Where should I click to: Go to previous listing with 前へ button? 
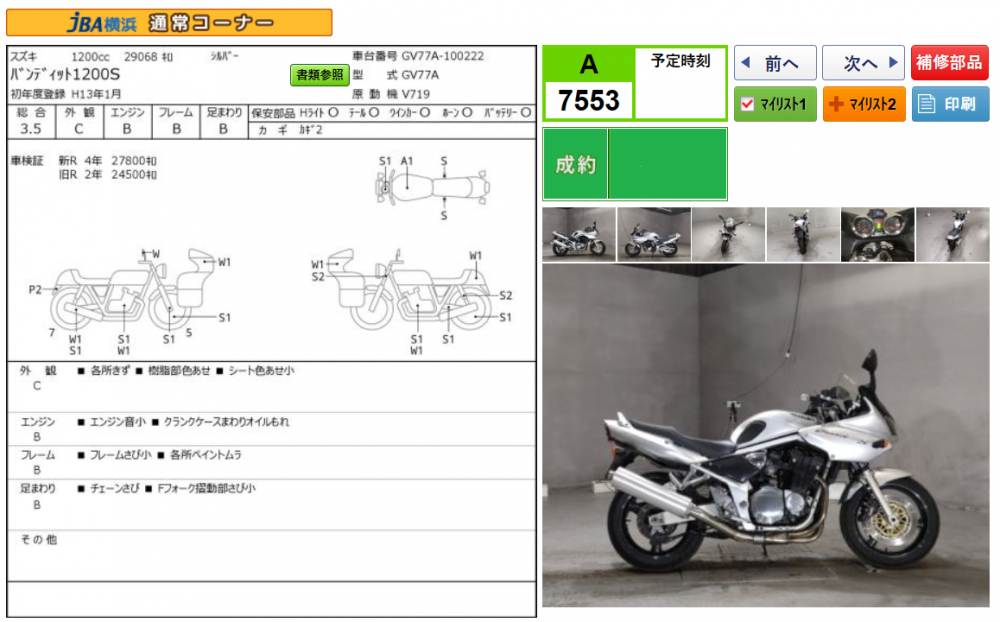pos(775,63)
